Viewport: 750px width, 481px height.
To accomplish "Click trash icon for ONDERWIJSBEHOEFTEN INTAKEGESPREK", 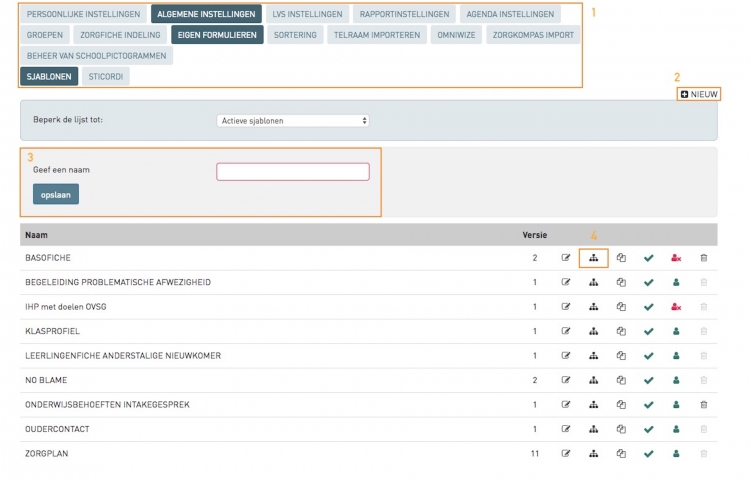I will (703, 405).
